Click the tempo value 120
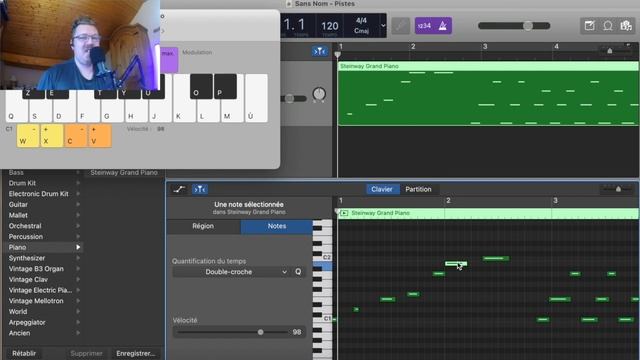Viewport: 640px width, 360px height. [330, 26]
